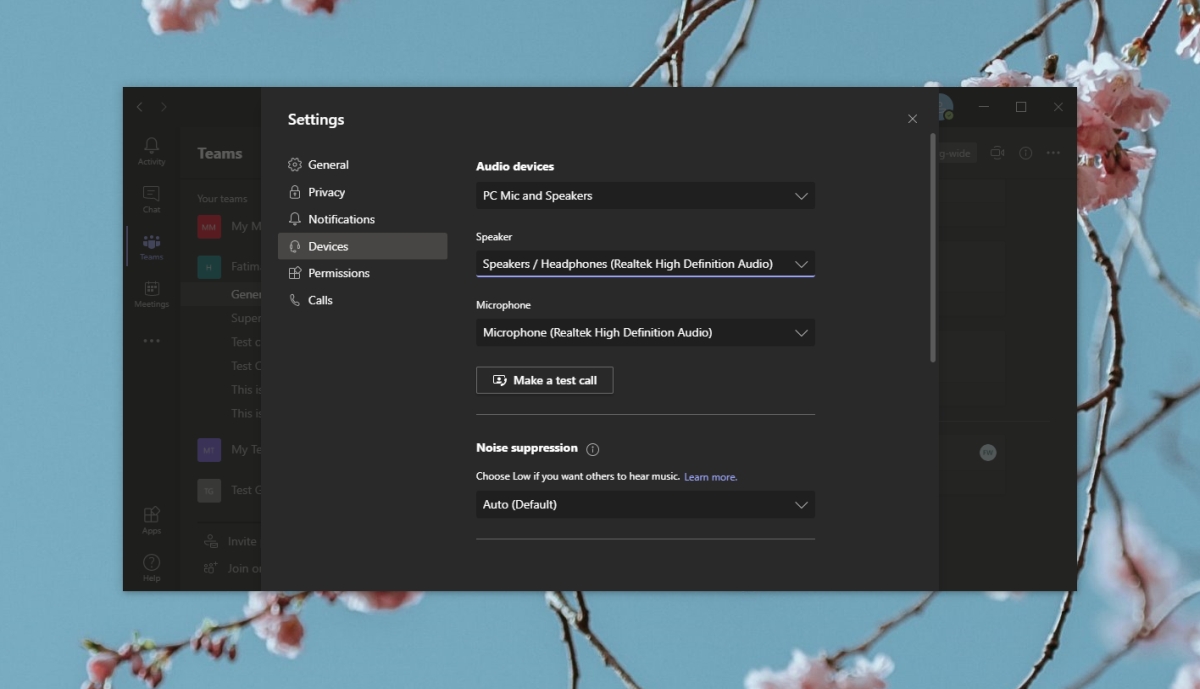Open the Apps store icon

151,520
